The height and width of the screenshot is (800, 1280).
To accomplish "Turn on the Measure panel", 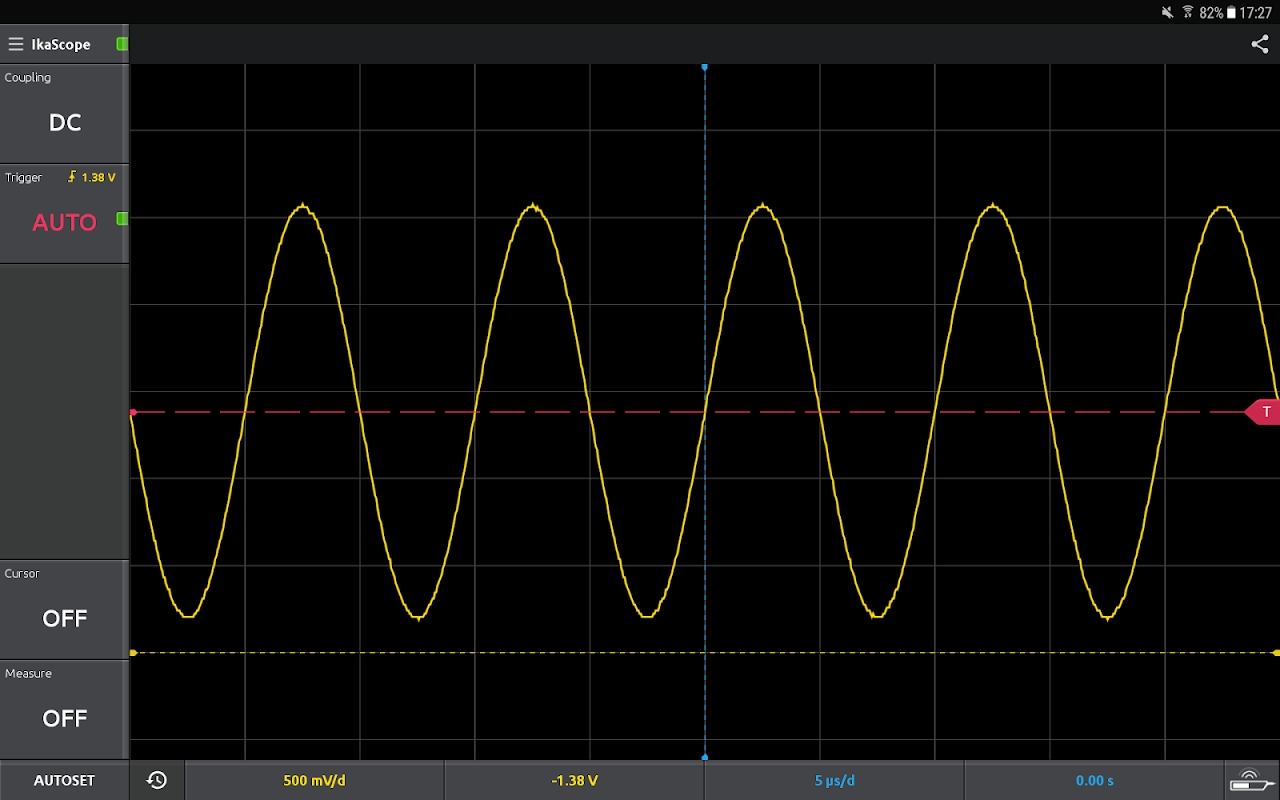I will pos(65,709).
